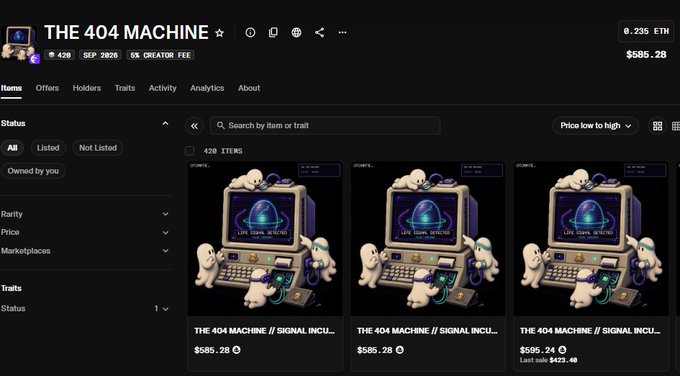Click the 420 items count badge

[x=59, y=55]
